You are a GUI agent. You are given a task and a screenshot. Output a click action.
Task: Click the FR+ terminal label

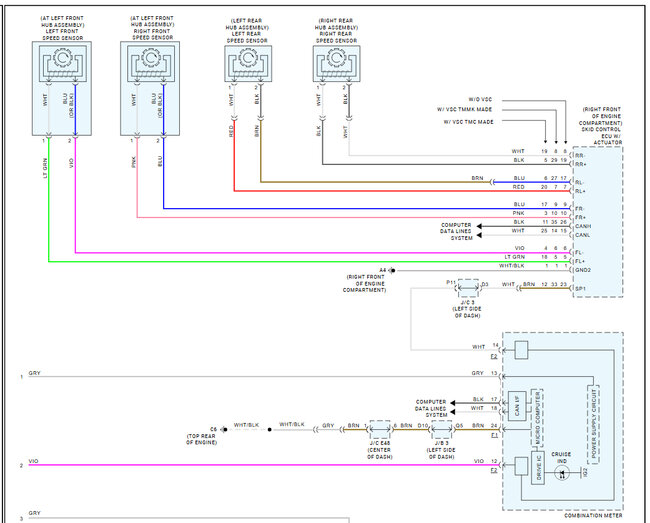pyautogui.click(x=580, y=218)
